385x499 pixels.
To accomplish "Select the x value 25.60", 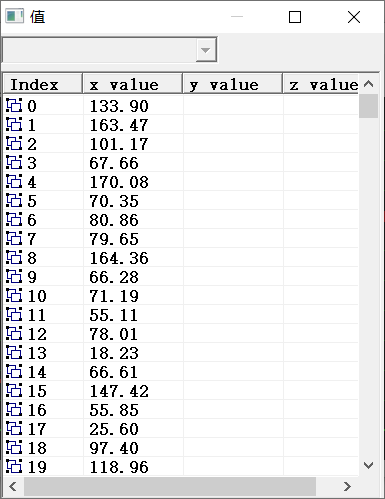I will 114,429.
